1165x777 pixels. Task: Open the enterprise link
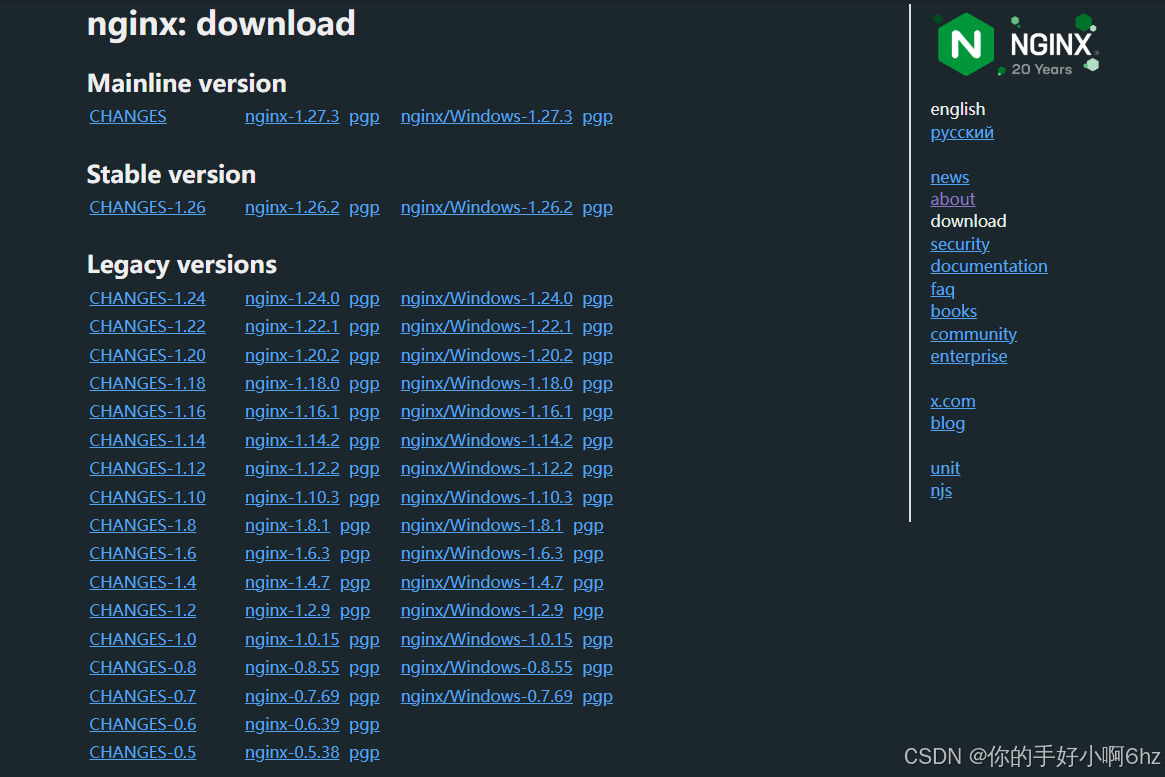click(x=969, y=357)
